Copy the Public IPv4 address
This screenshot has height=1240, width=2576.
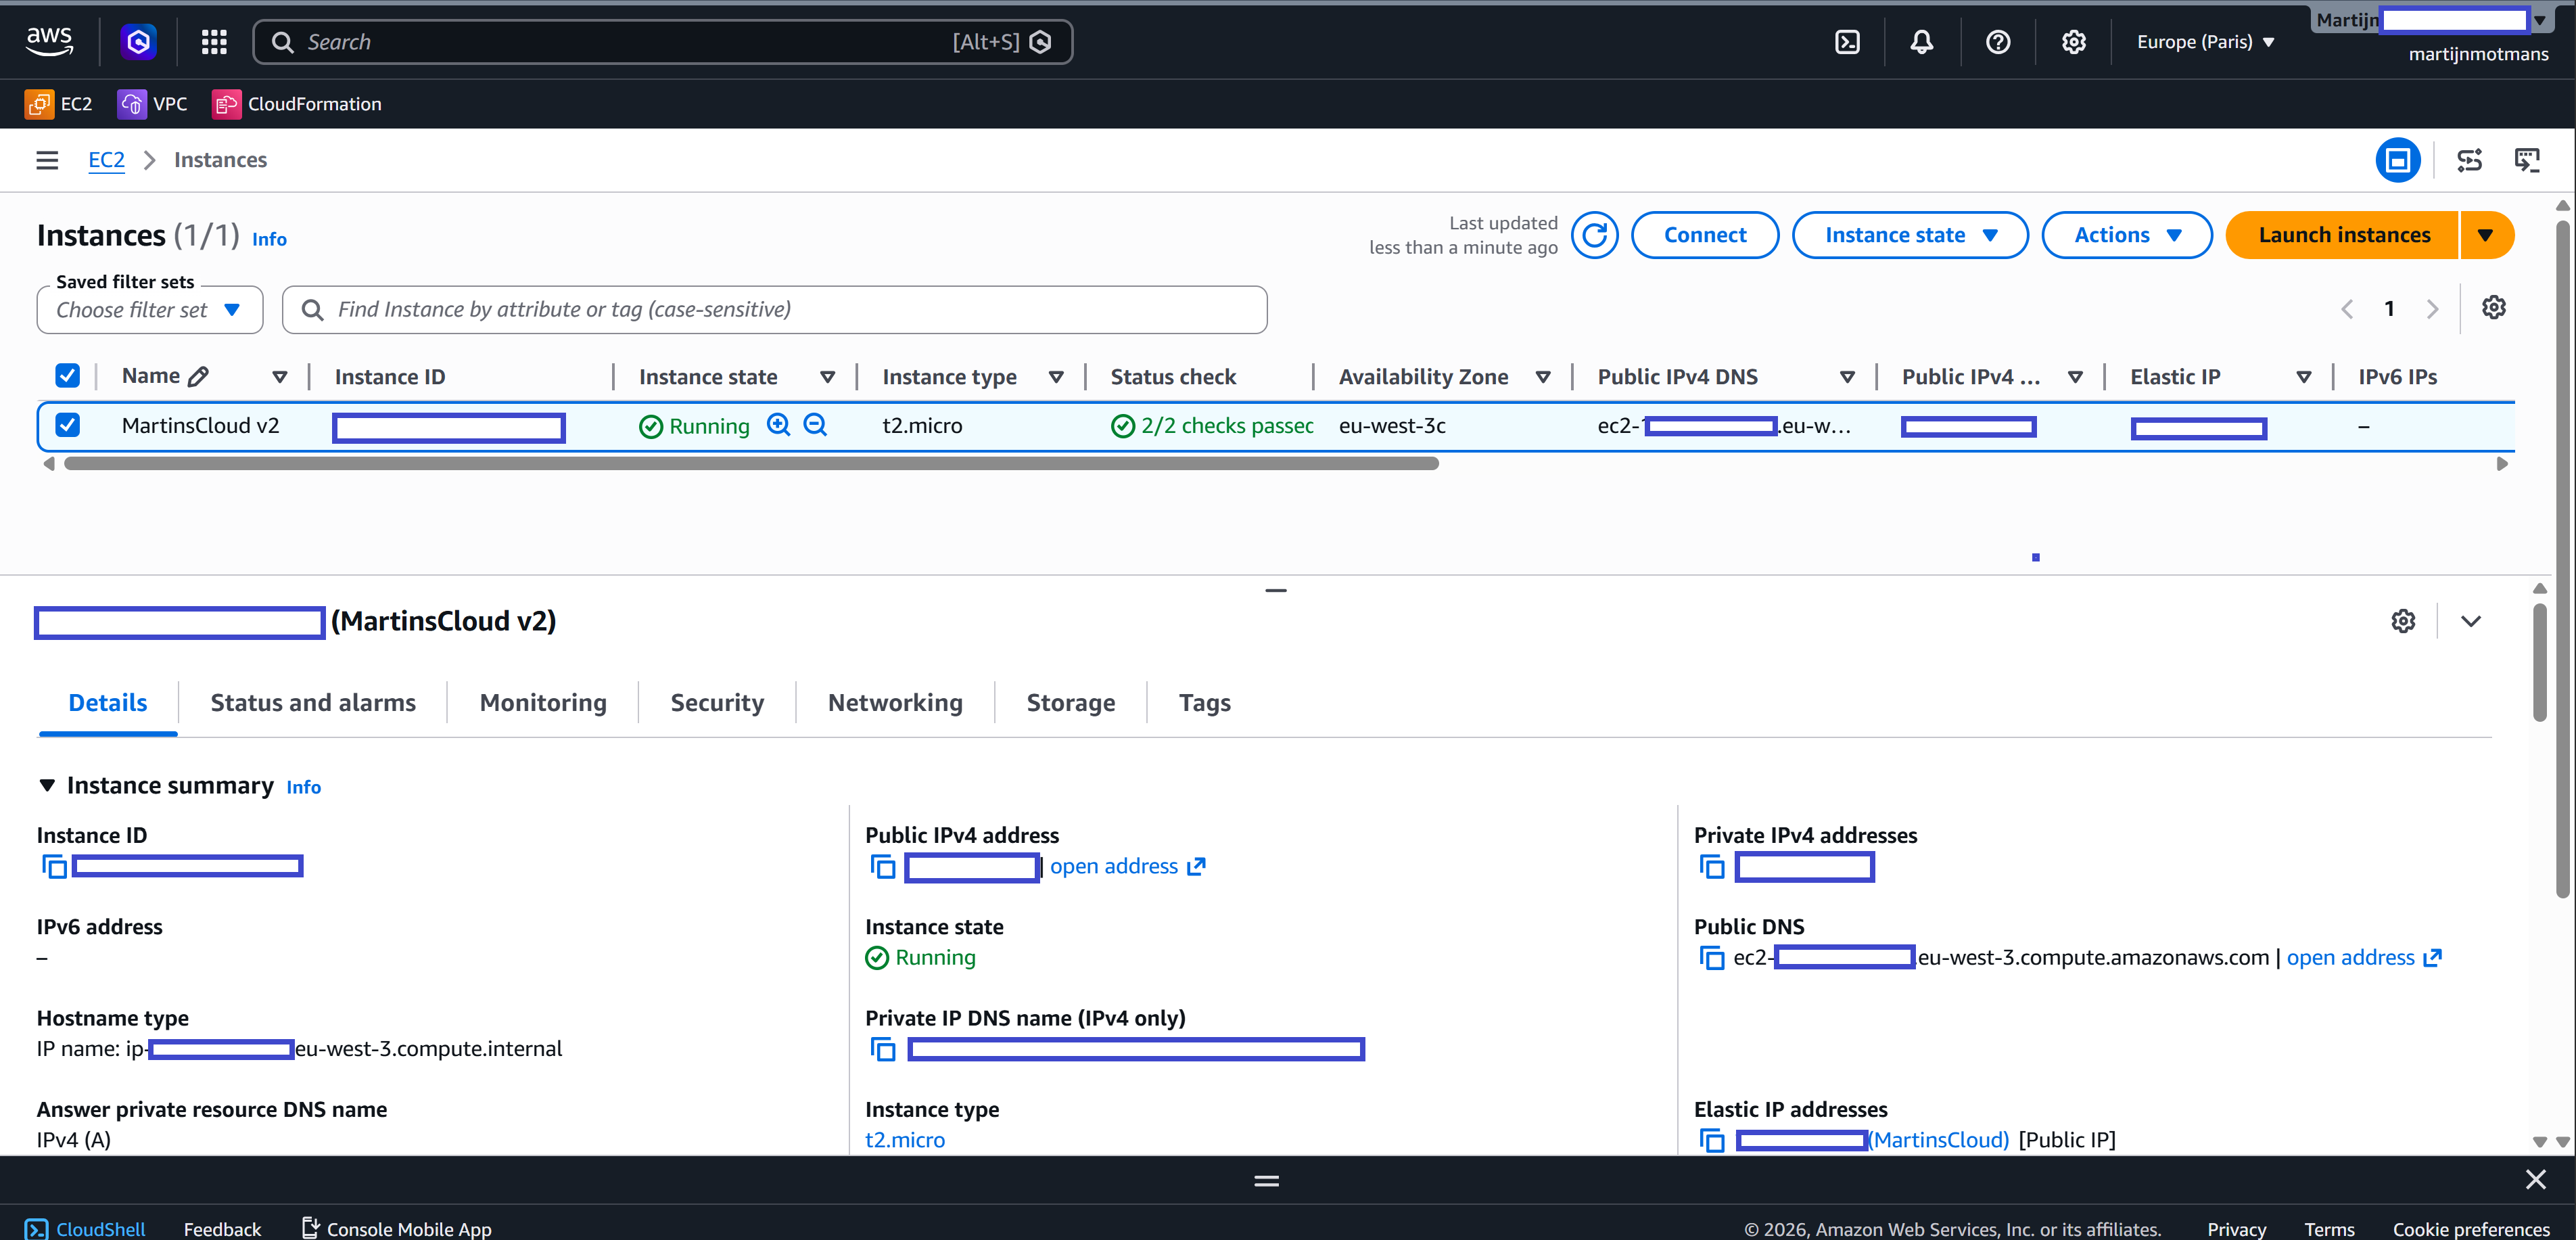click(882, 866)
